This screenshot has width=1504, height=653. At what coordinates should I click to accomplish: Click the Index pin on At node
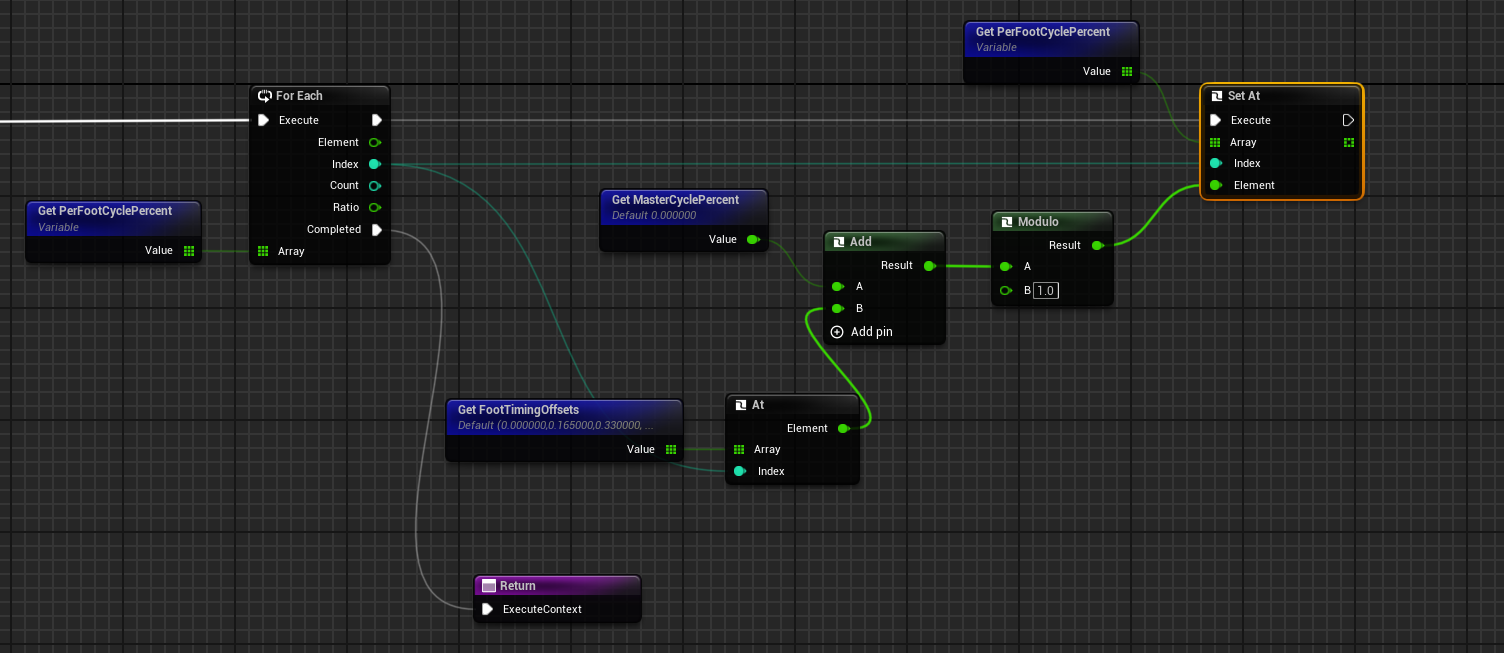(x=739, y=471)
